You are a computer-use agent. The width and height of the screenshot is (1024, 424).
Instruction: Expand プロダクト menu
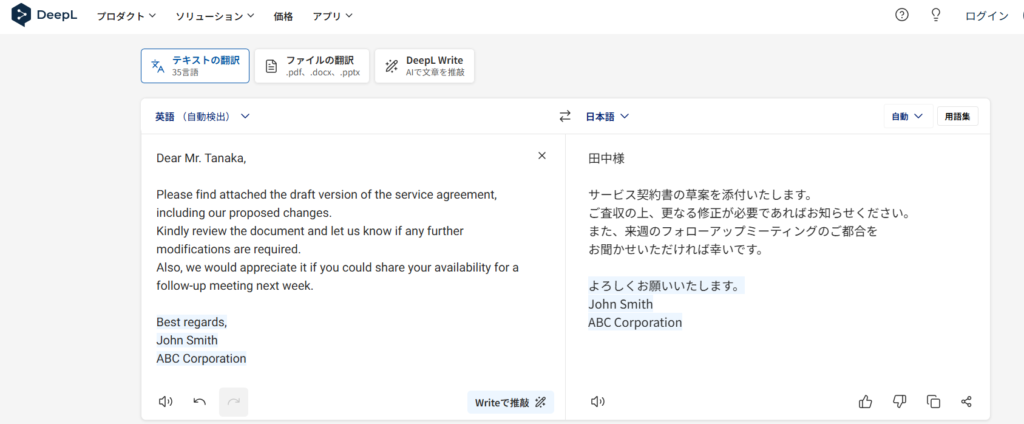pos(126,16)
